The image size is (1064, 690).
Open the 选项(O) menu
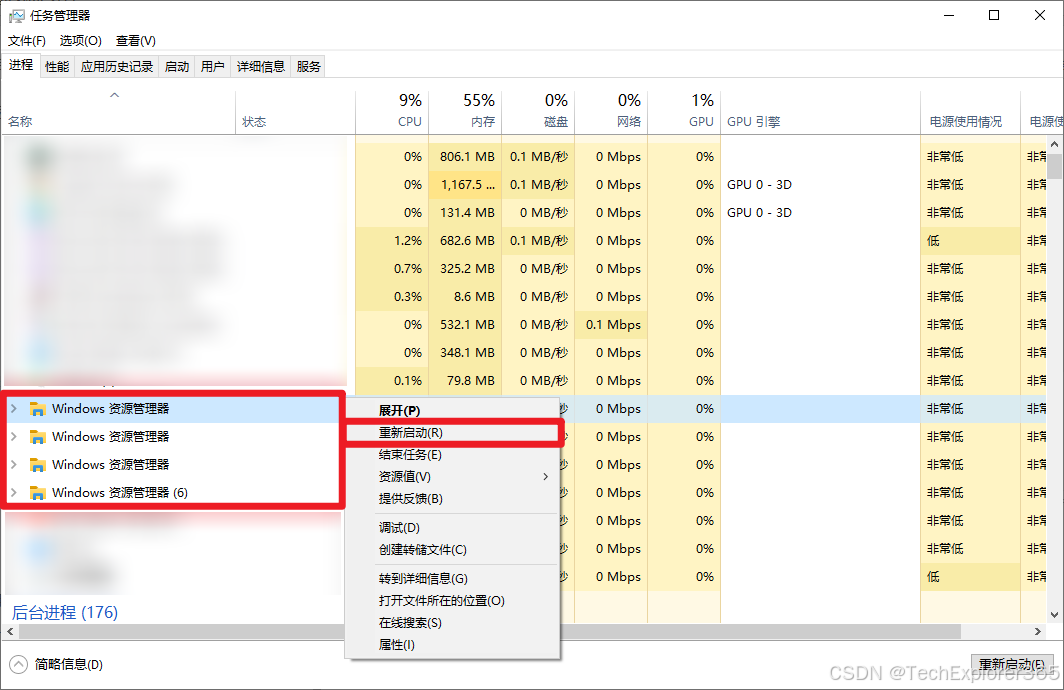[81, 41]
